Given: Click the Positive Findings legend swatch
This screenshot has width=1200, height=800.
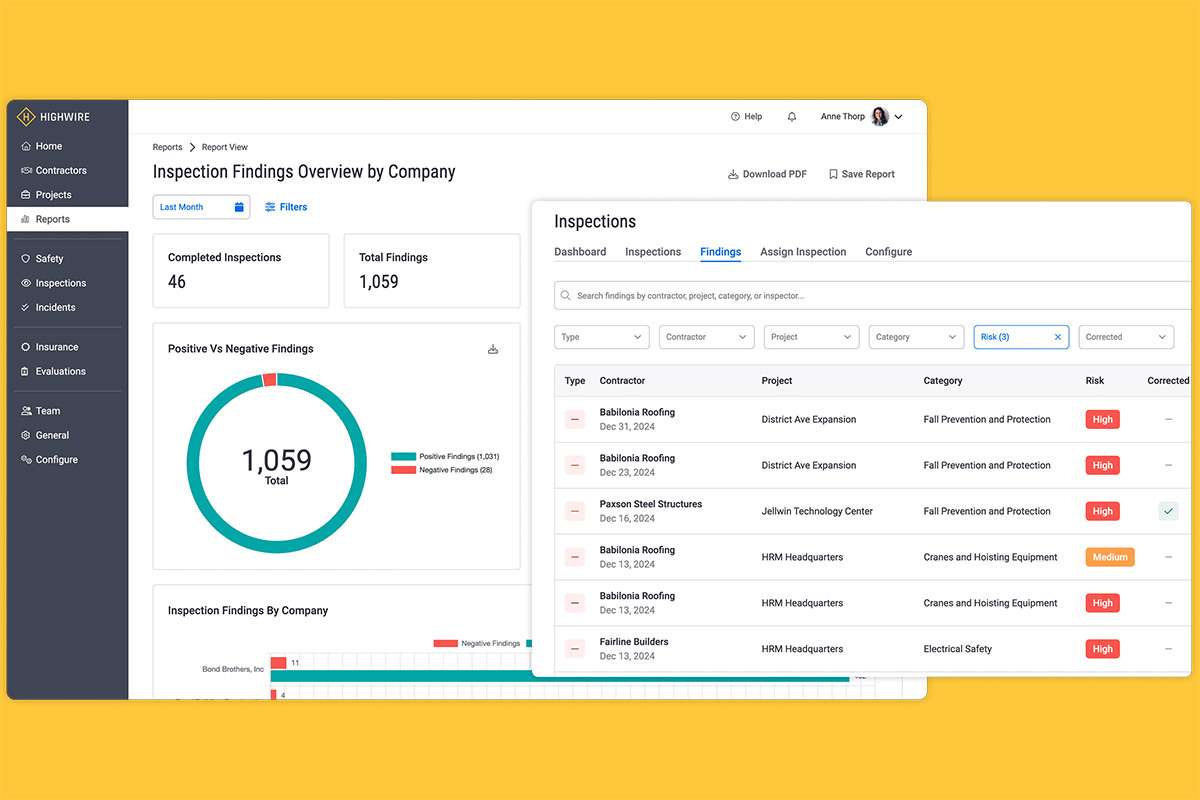Looking at the screenshot, I should pos(403,456).
